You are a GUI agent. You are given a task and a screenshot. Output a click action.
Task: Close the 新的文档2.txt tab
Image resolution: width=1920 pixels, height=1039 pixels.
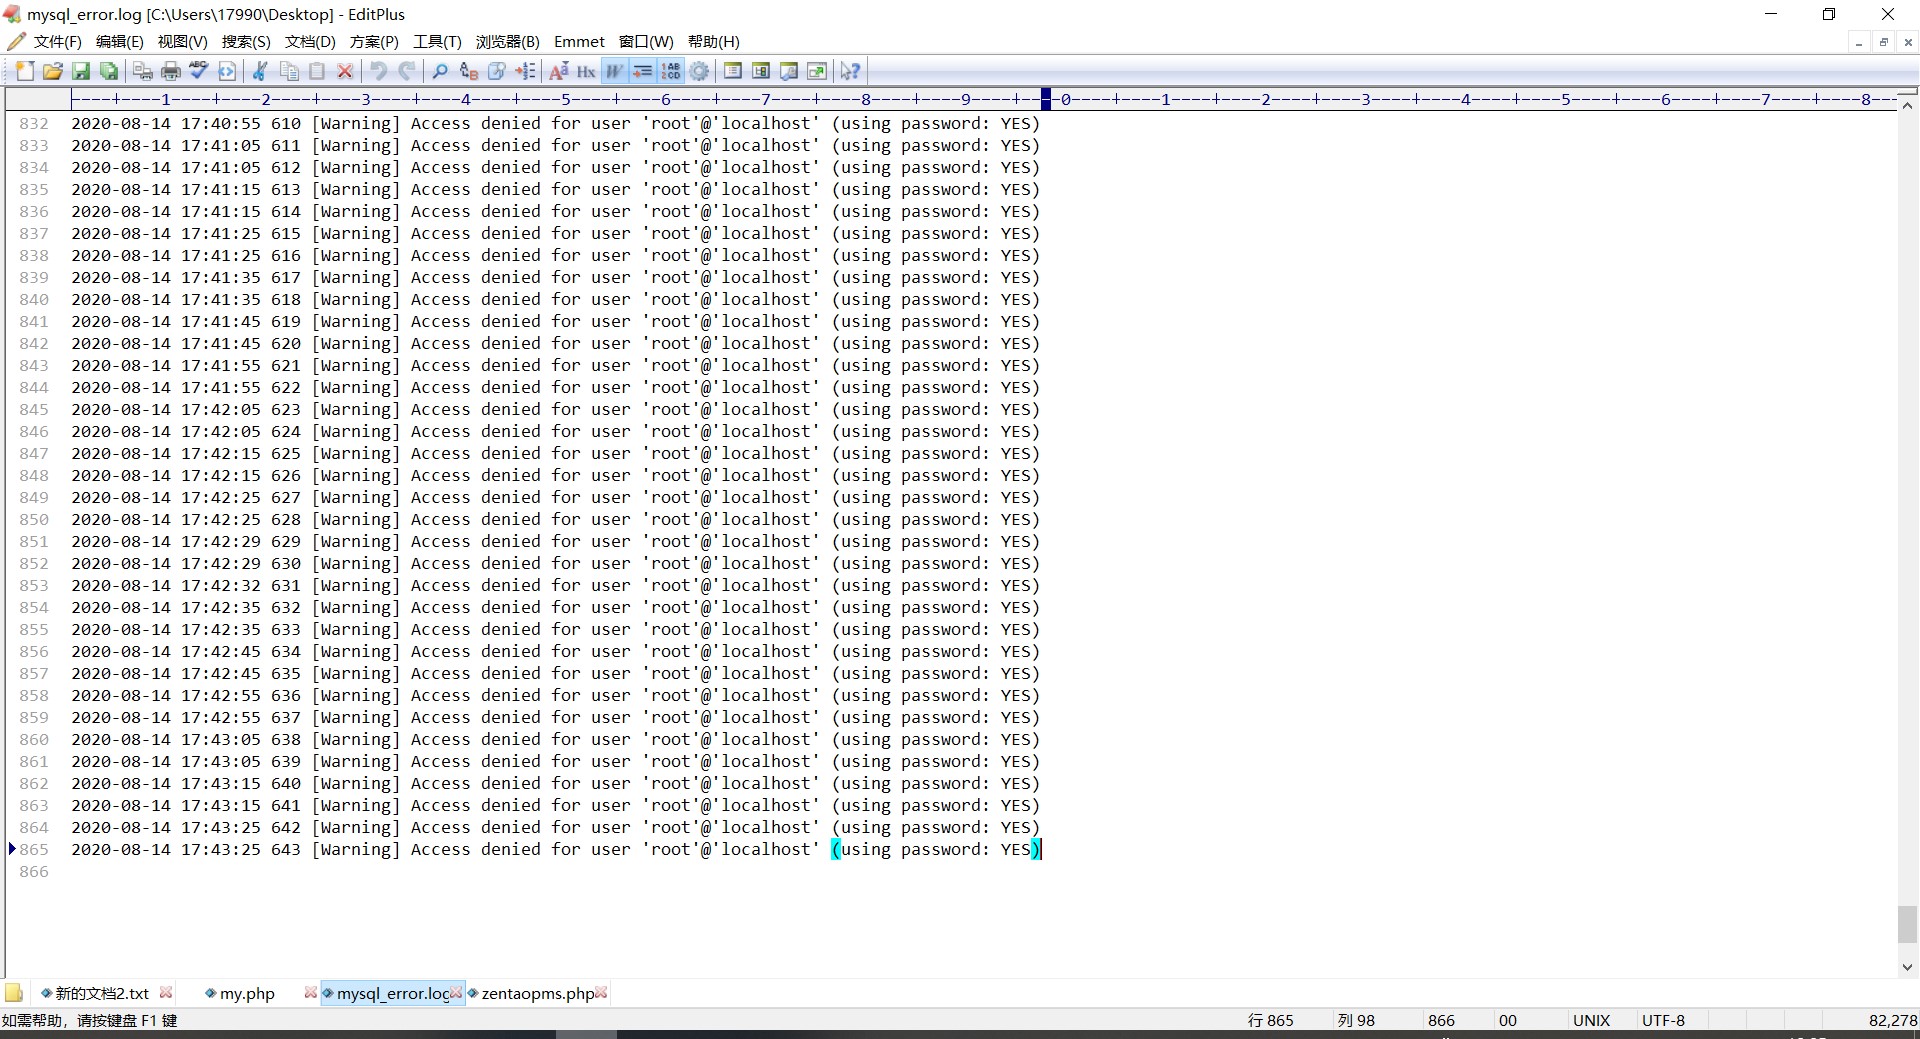pos(166,992)
